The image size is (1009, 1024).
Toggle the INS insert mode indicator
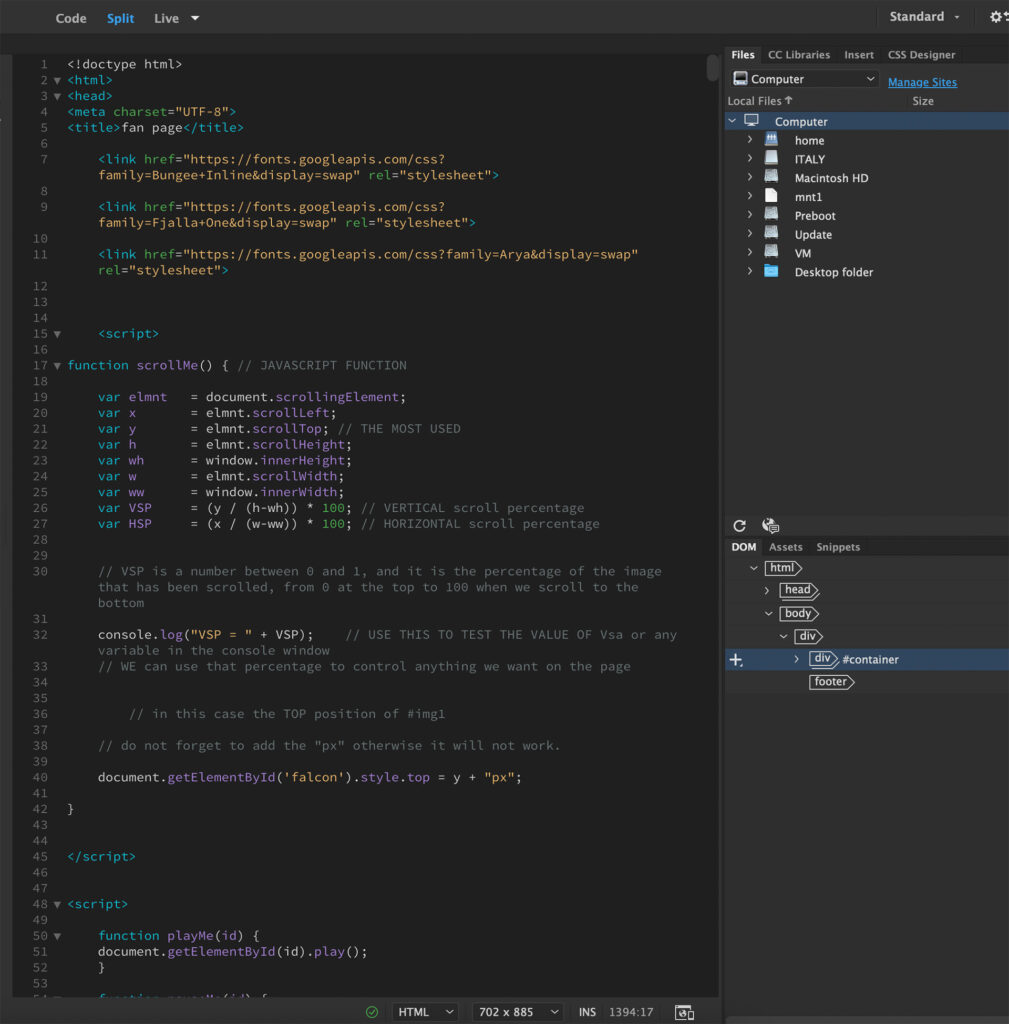point(587,1012)
